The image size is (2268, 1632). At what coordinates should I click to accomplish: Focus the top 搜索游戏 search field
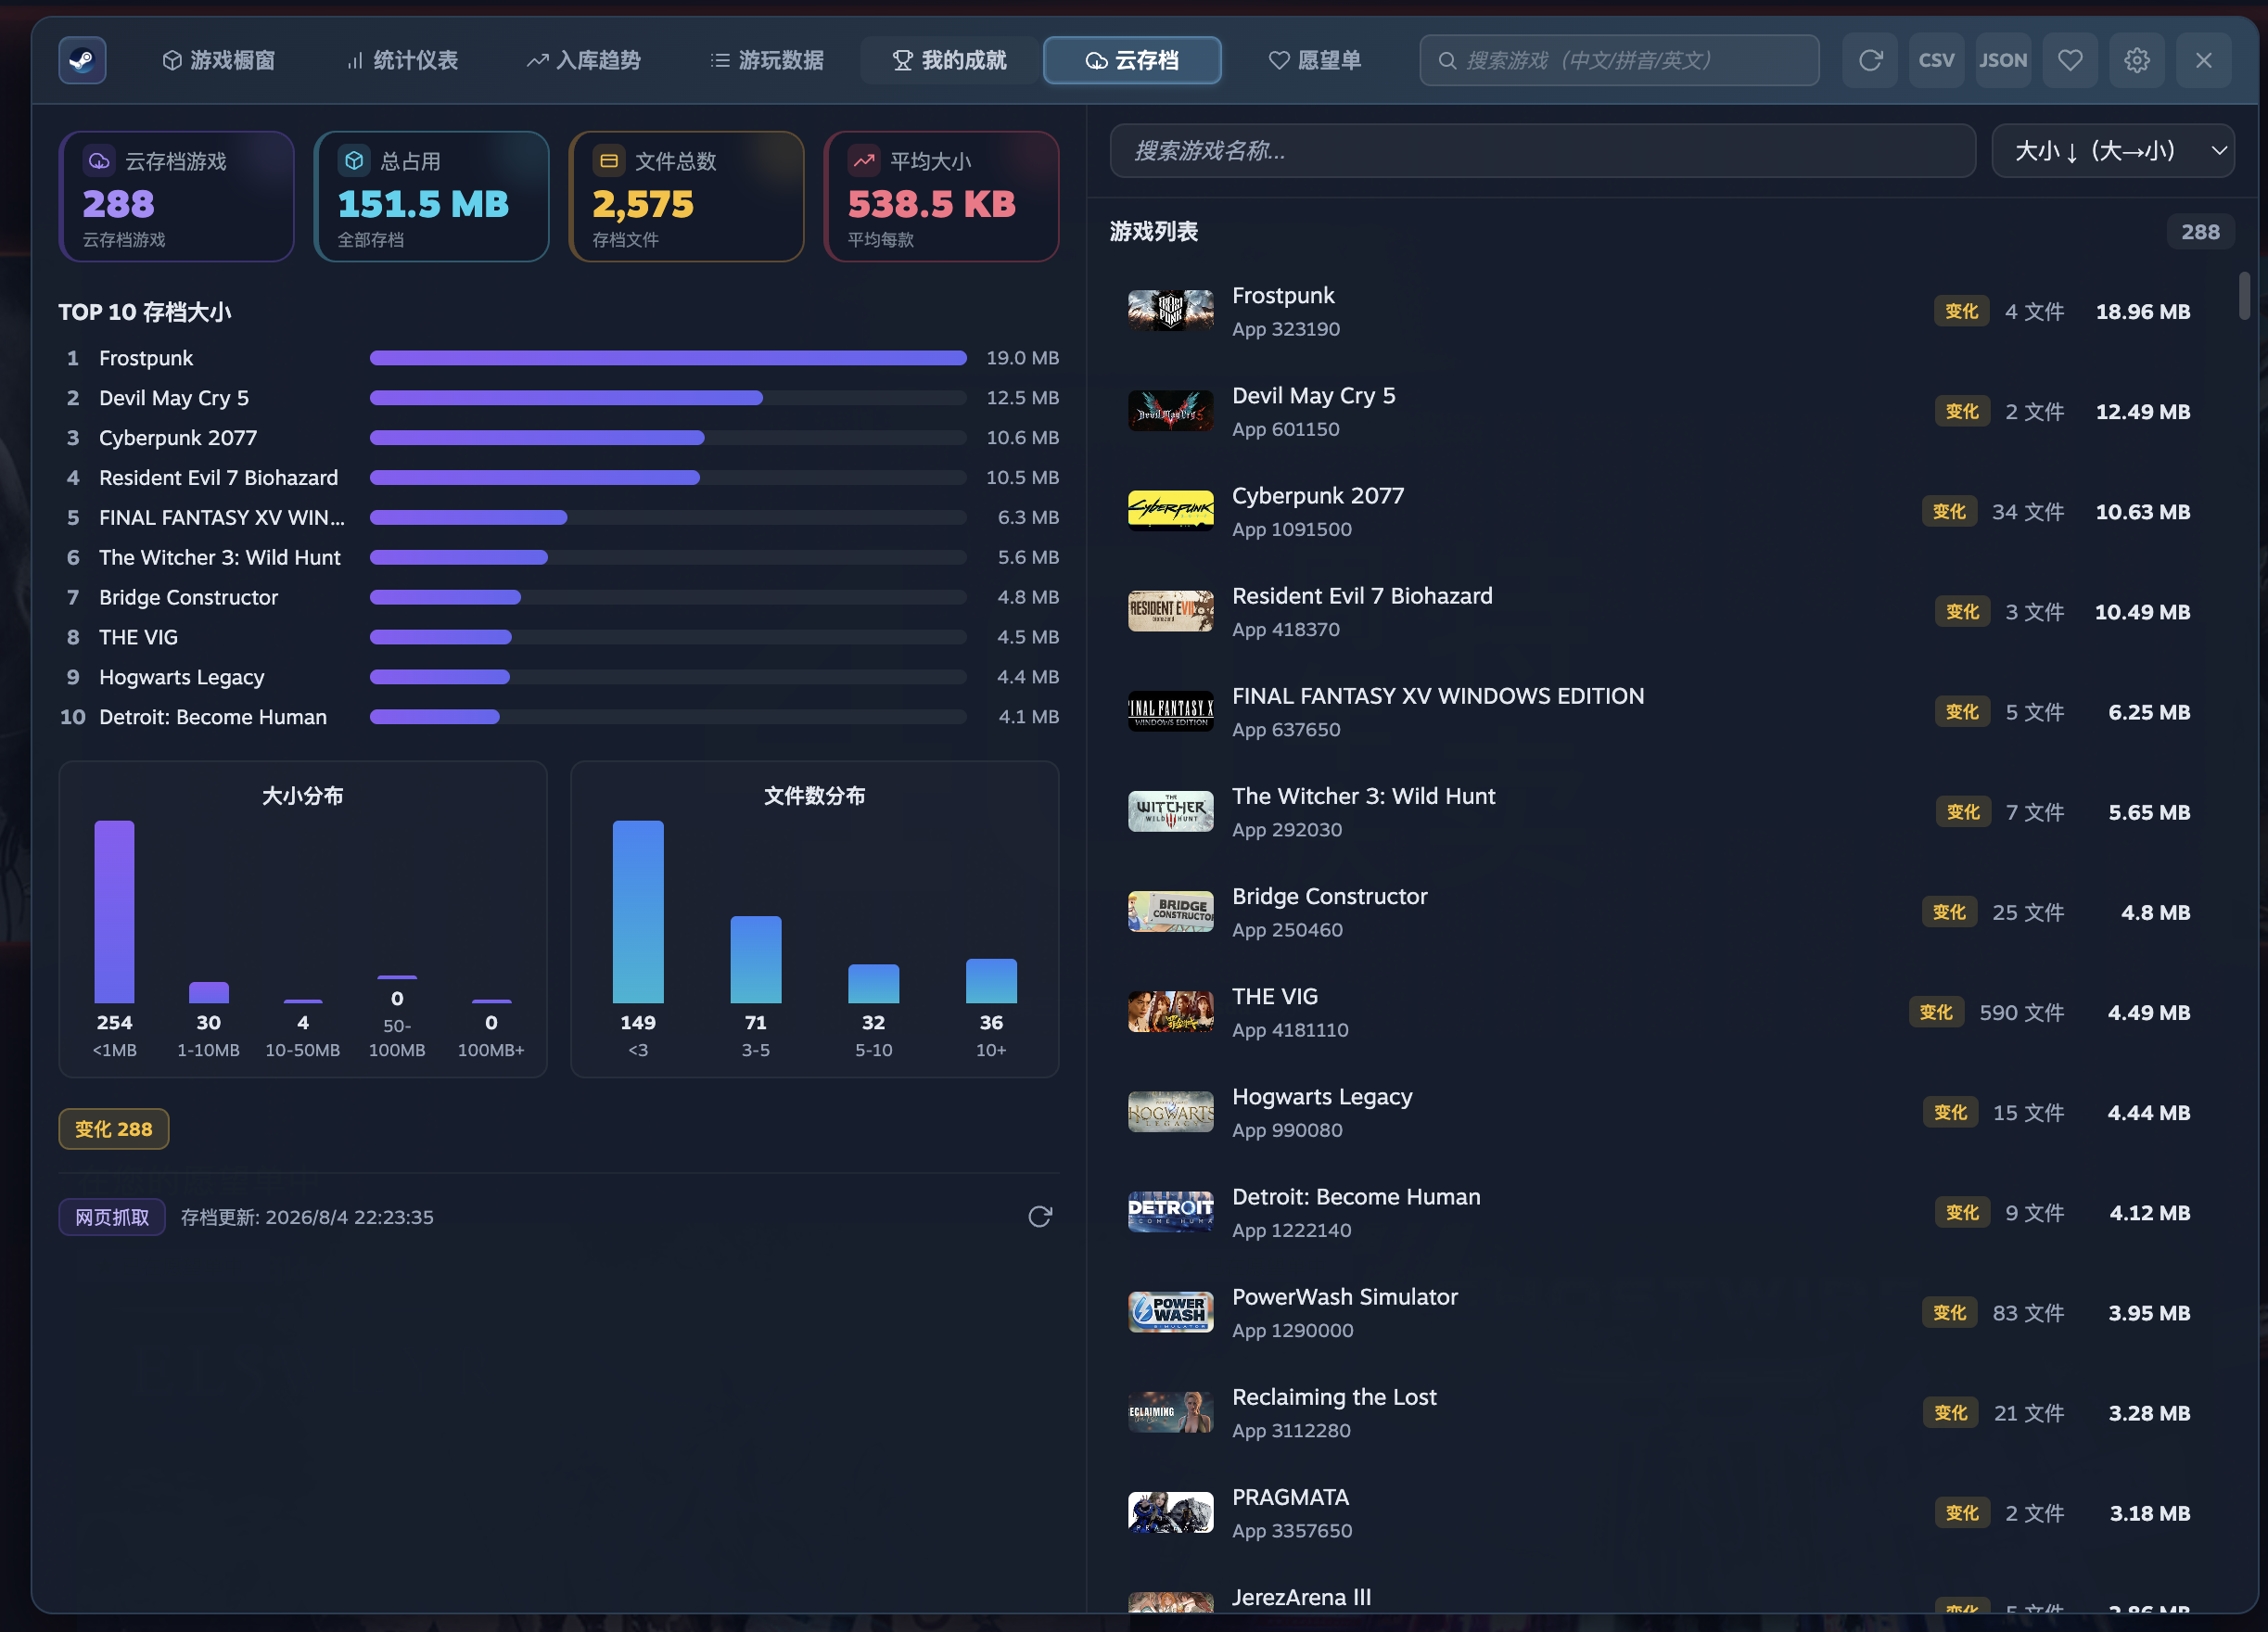[1619, 60]
